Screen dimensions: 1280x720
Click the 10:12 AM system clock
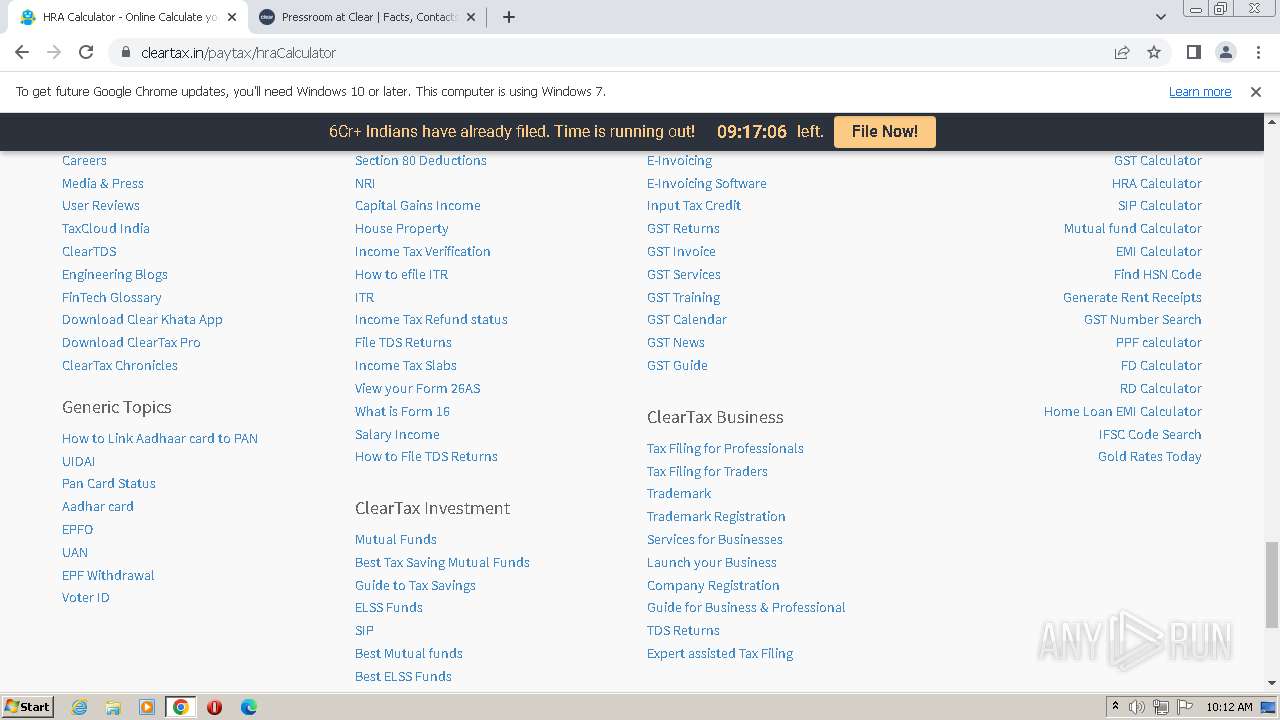1229,707
